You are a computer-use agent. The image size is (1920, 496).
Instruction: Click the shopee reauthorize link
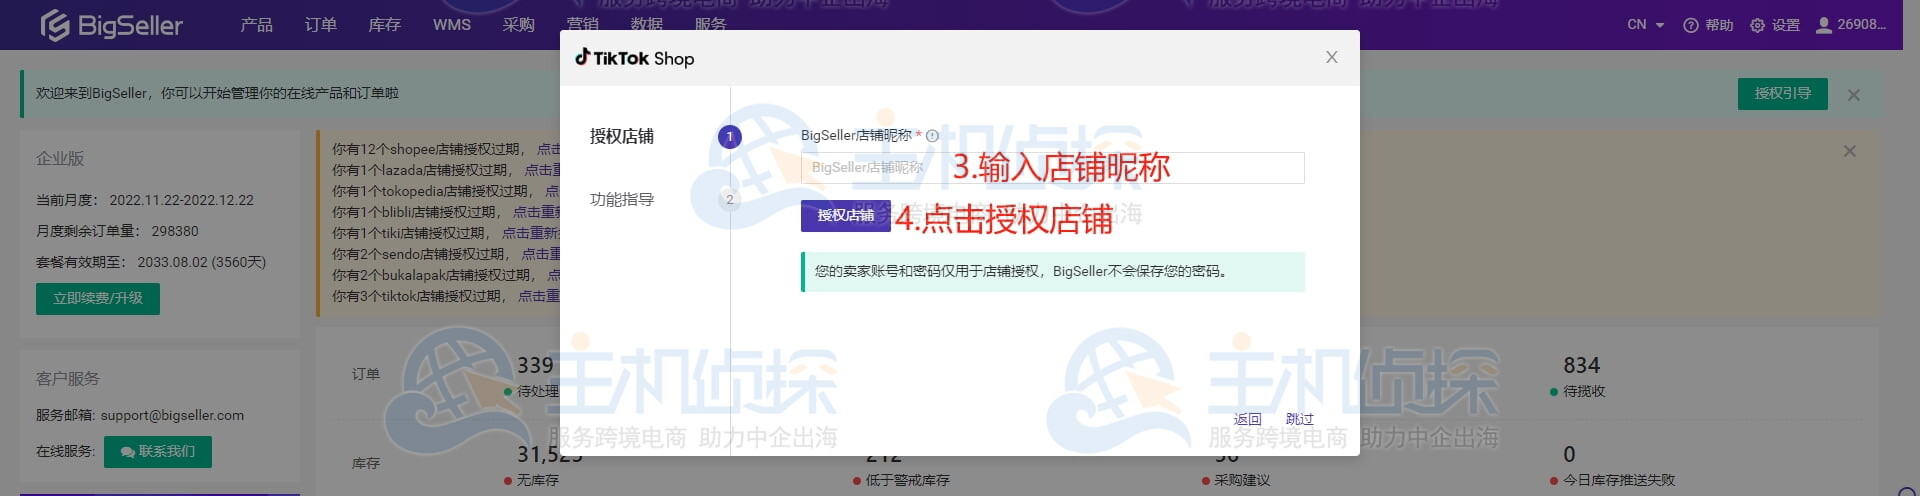(549, 149)
